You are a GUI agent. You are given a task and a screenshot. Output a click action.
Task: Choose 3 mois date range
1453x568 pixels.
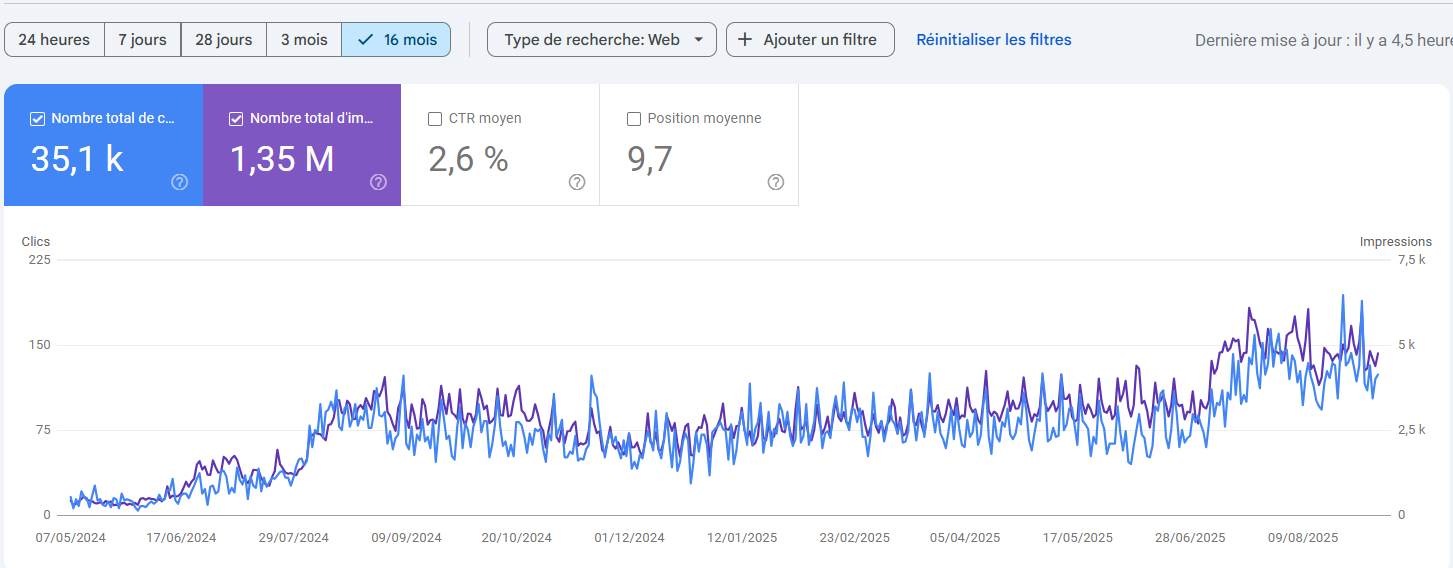pyautogui.click(x=303, y=40)
